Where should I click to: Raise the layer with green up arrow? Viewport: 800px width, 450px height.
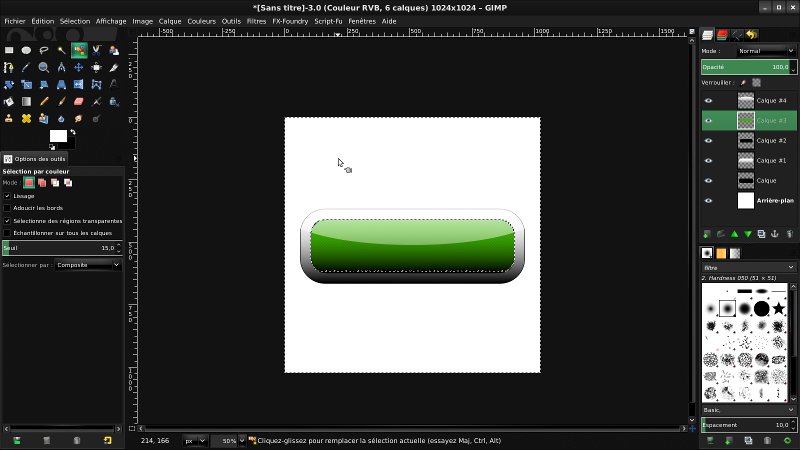[x=734, y=234]
